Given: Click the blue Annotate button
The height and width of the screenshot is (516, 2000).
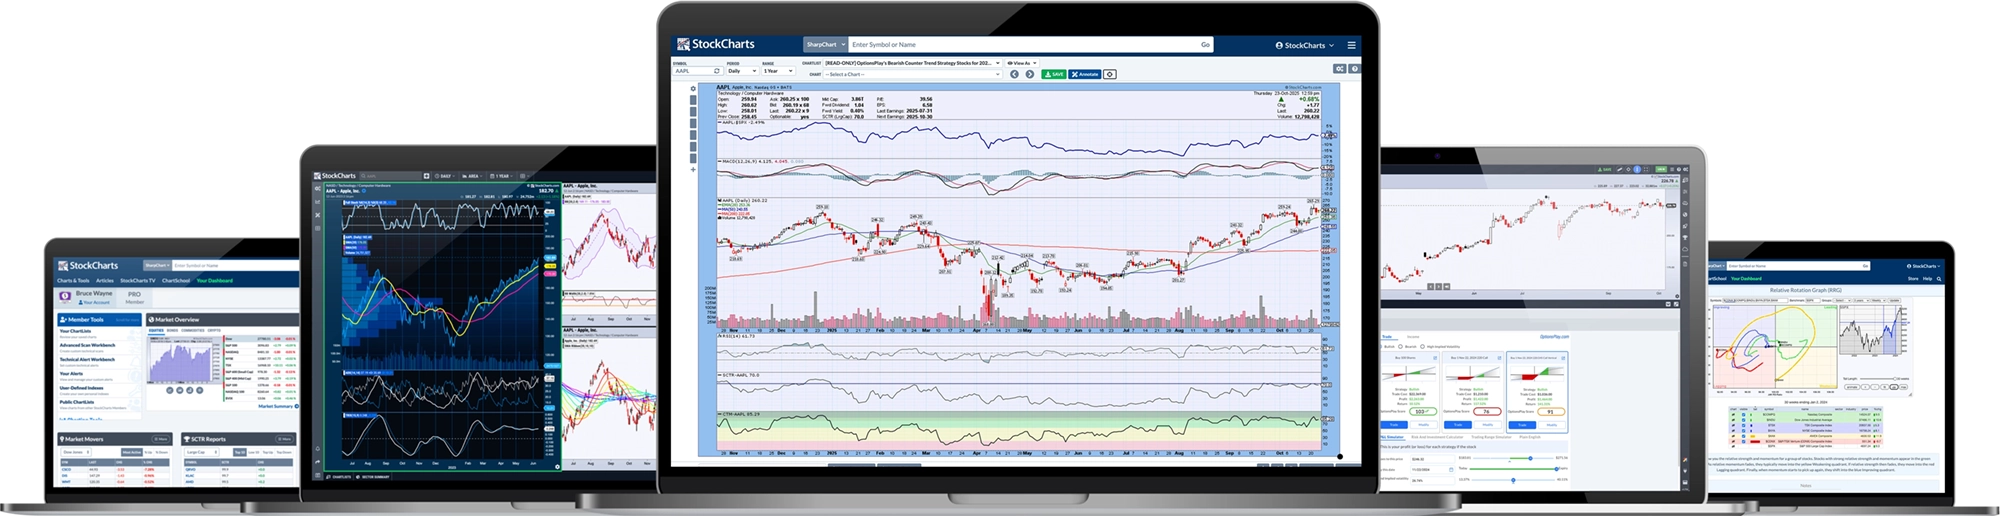Looking at the screenshot, I should [x=1084, y=74].
